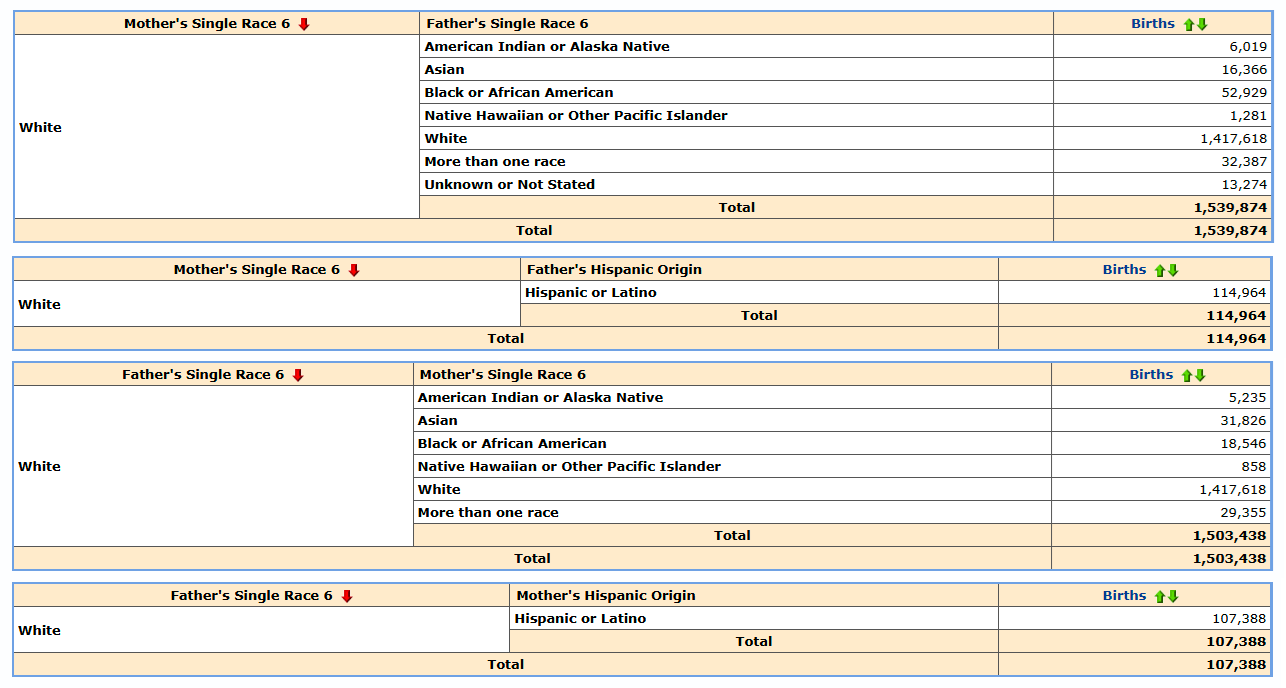The height and width of the screenshot is (688, 1286).
Task: Click Black or African American label beside 18,546
Action: click(512, 443)
